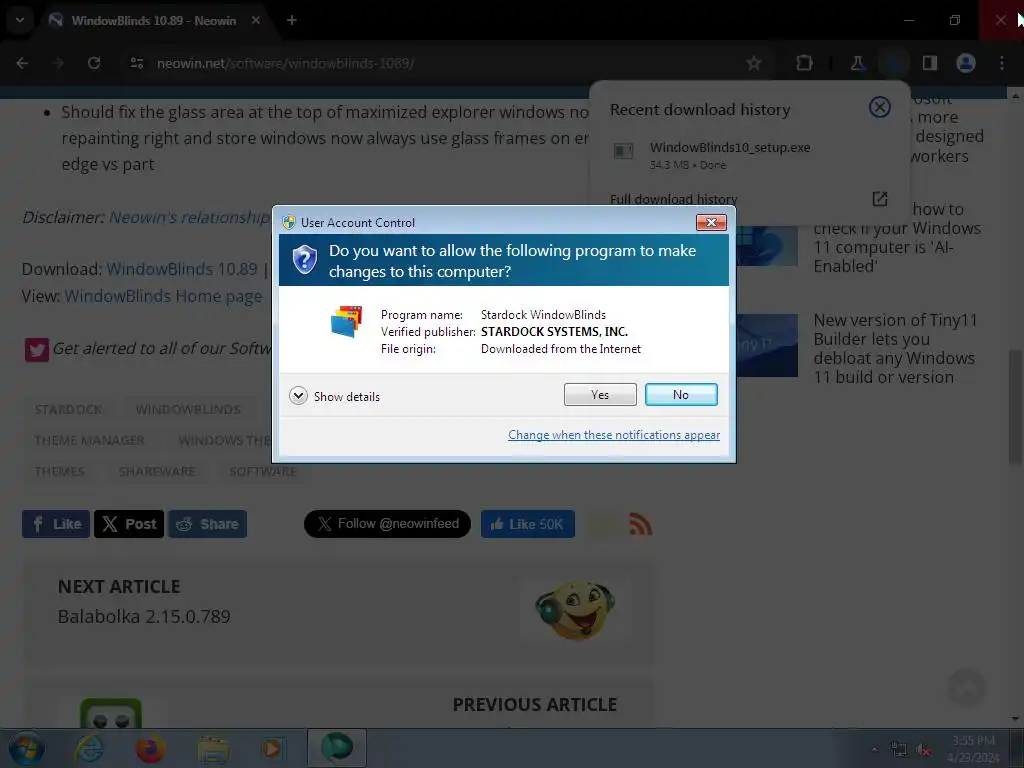Show hidden tray icons arrow
This screenshot has height=768, width=1024.
[874, 749]
